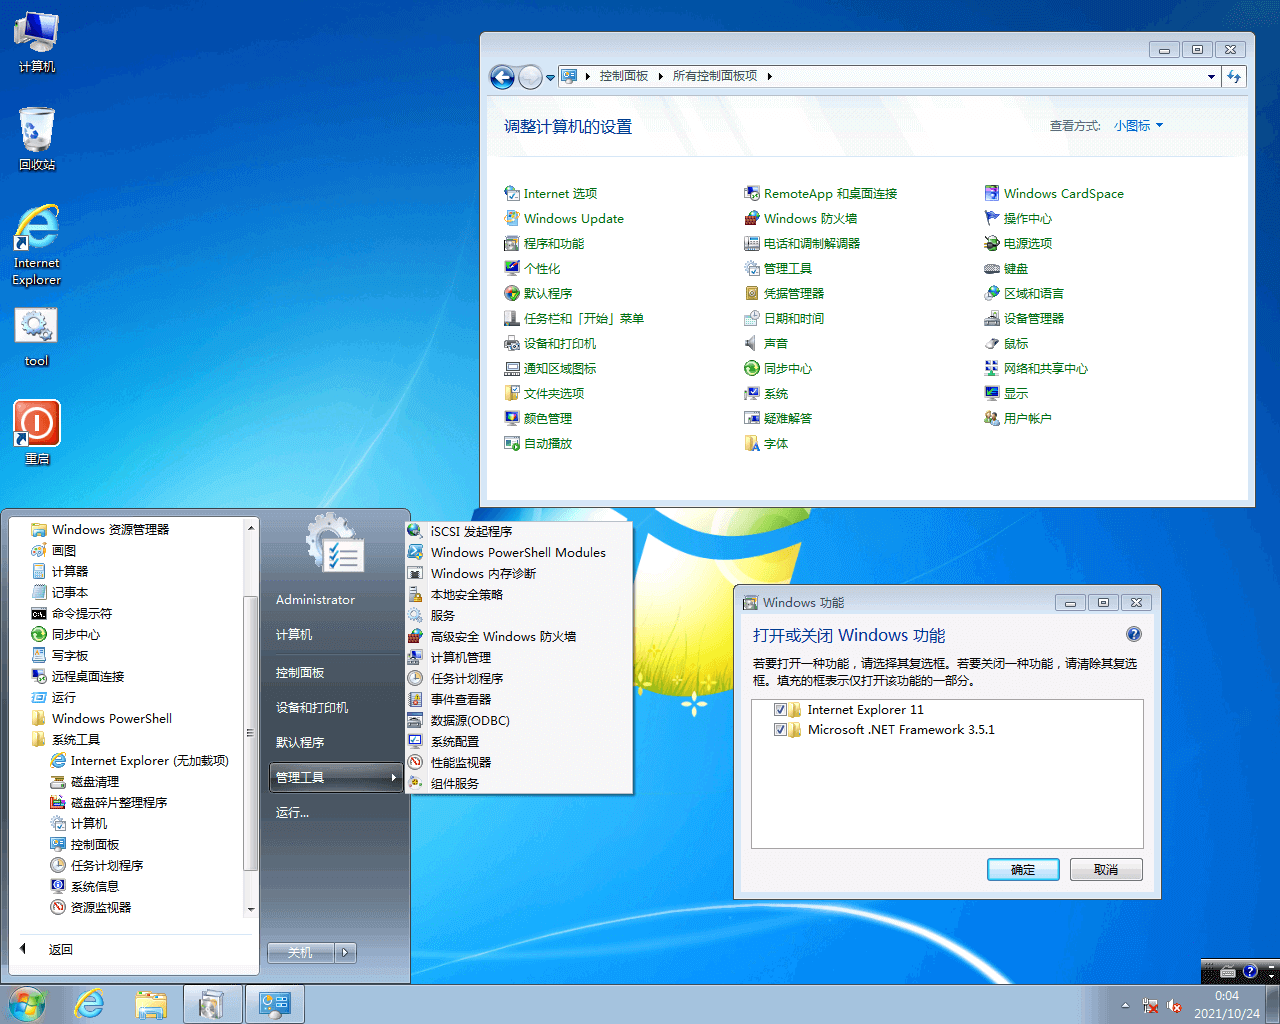This screenshot has height=1024, width=1280.
Task: Click the red restart shortcut icon on desktop
Action: tap(37, 424)
